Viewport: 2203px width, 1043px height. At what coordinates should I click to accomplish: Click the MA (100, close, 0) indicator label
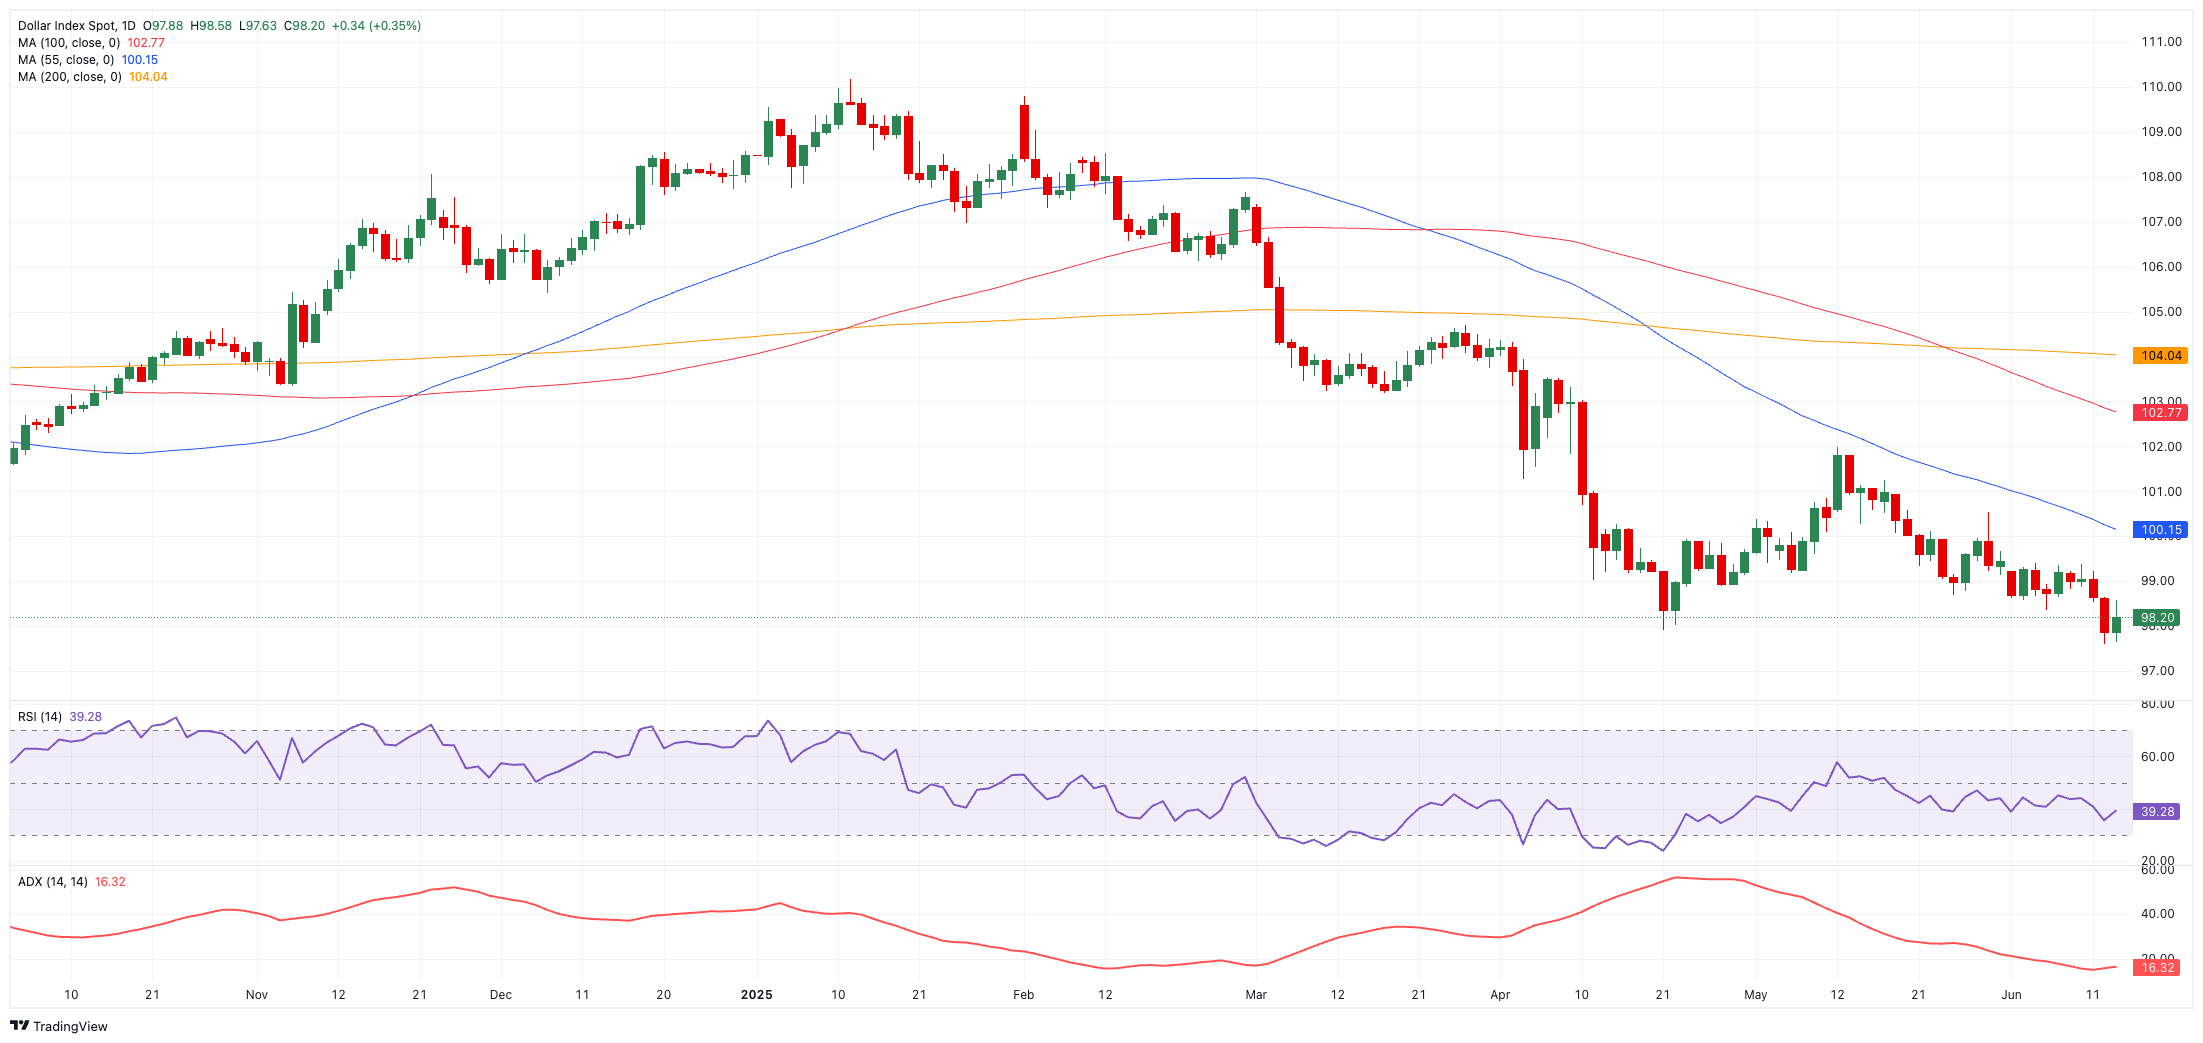(x=69, y=43)
